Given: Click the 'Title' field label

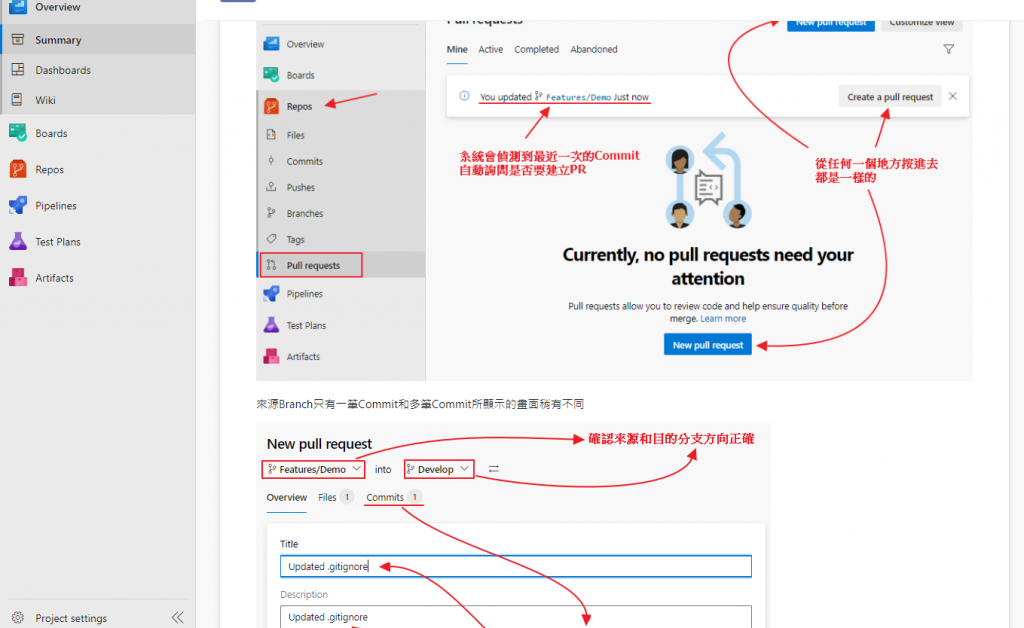Looking at the screenshot, I should pos(289,544).
